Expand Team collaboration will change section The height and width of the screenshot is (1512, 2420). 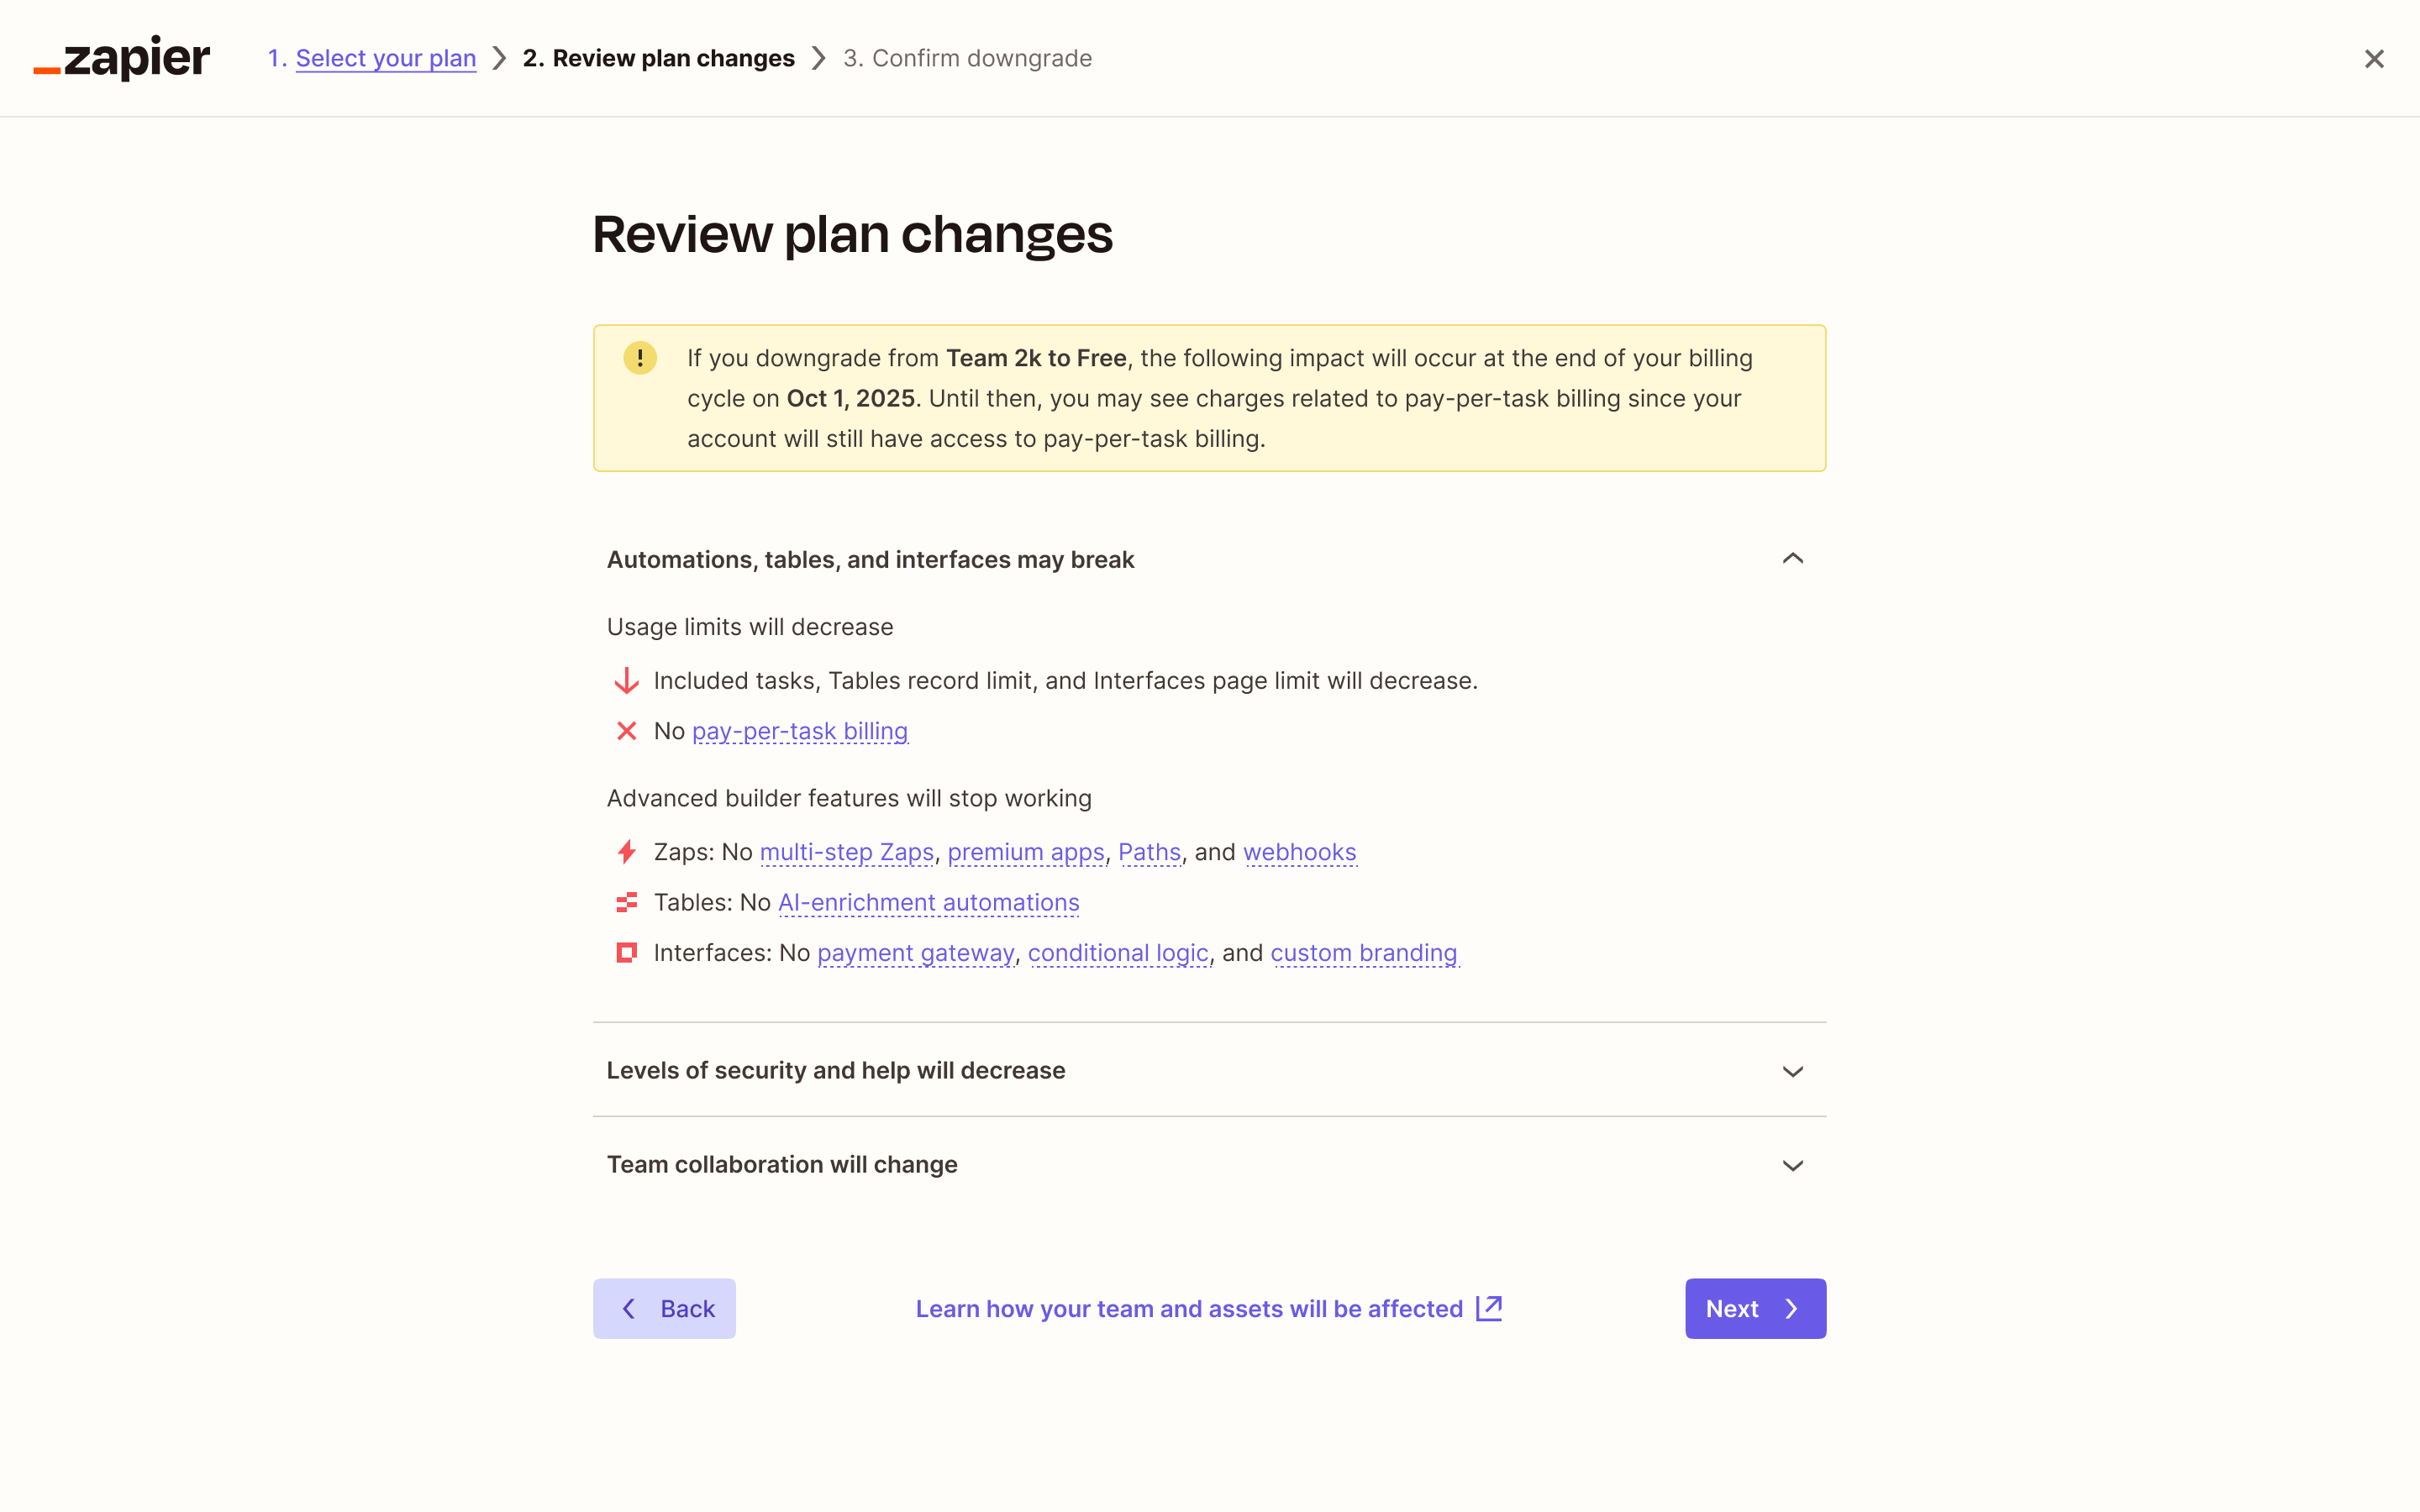point(1792,1164)
